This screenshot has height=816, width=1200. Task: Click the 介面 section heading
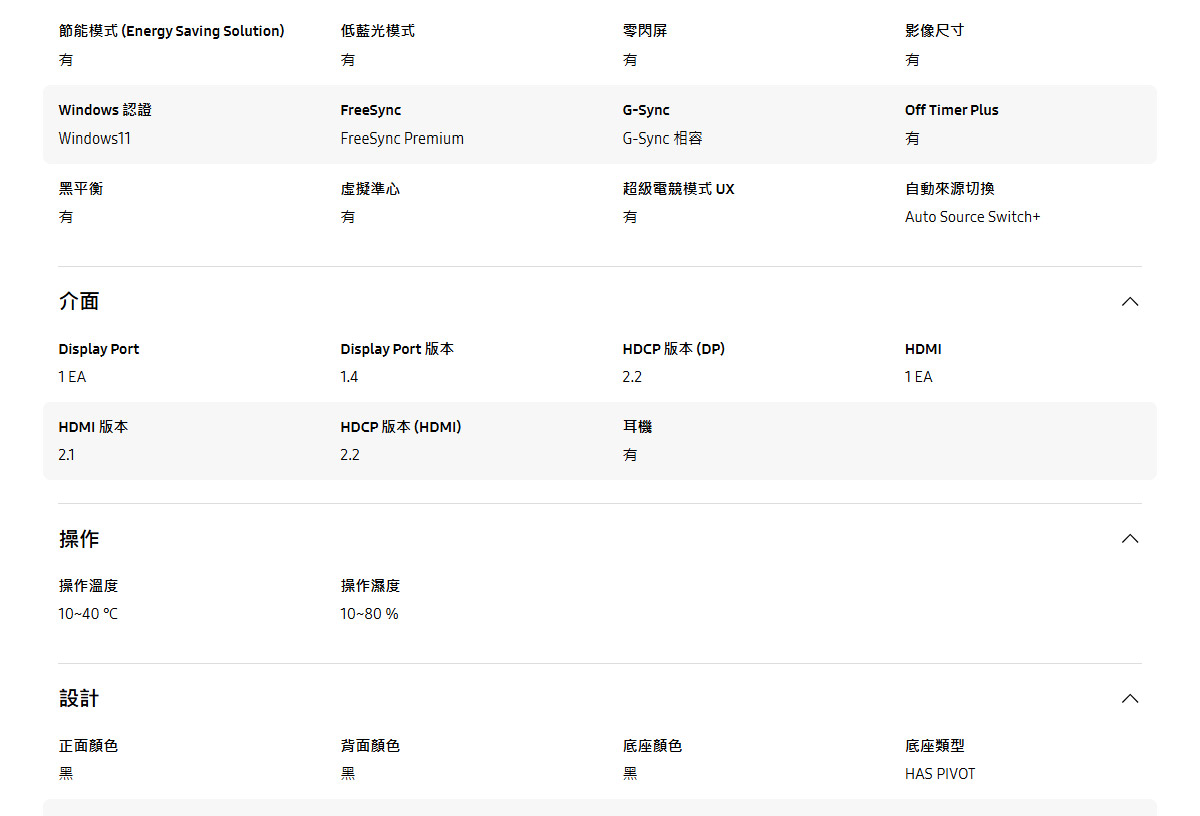pos(79,301)
